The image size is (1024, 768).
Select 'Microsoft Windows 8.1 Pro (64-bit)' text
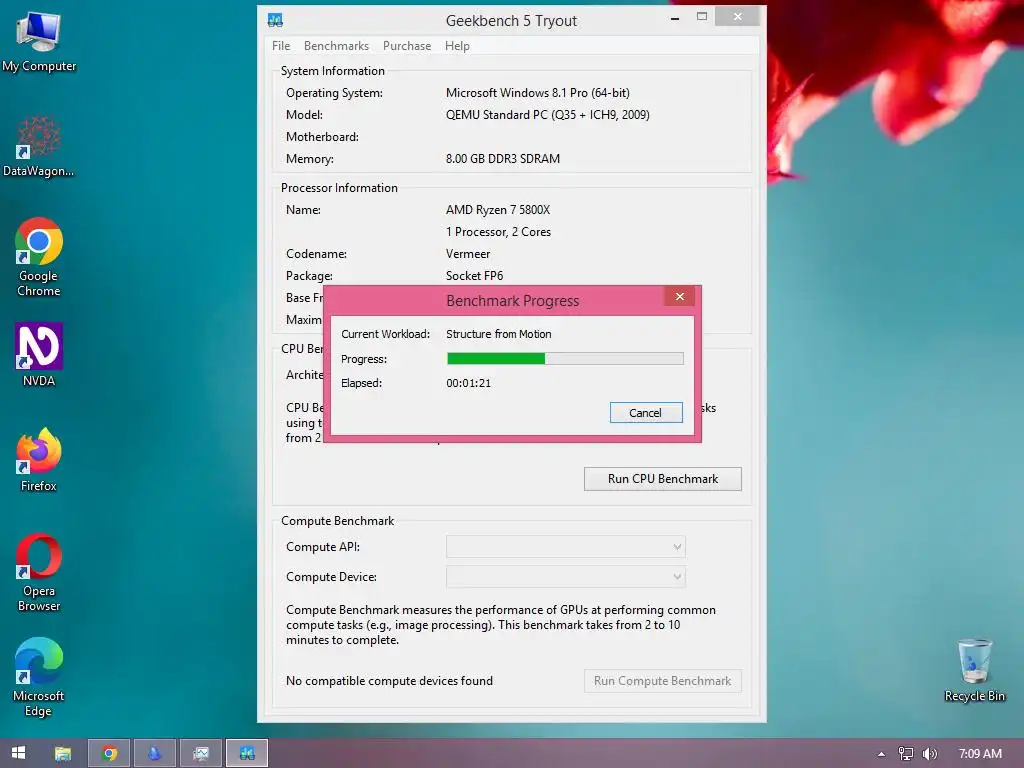point(537,93)
